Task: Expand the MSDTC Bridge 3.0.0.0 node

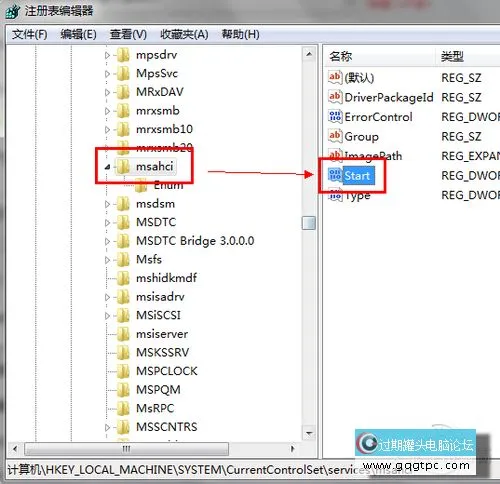Action: click(x=107, y=241)
